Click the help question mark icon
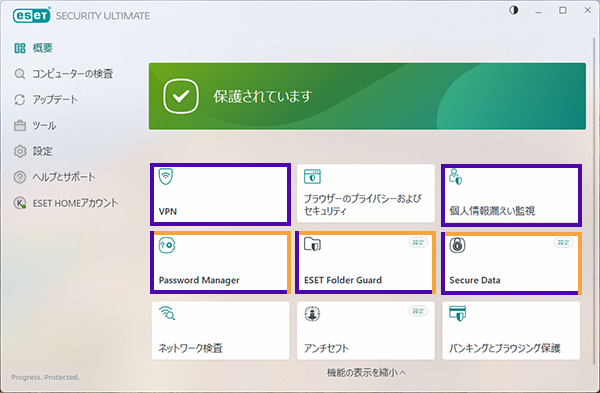The image size is (600, 393). (x=20, y=177)
